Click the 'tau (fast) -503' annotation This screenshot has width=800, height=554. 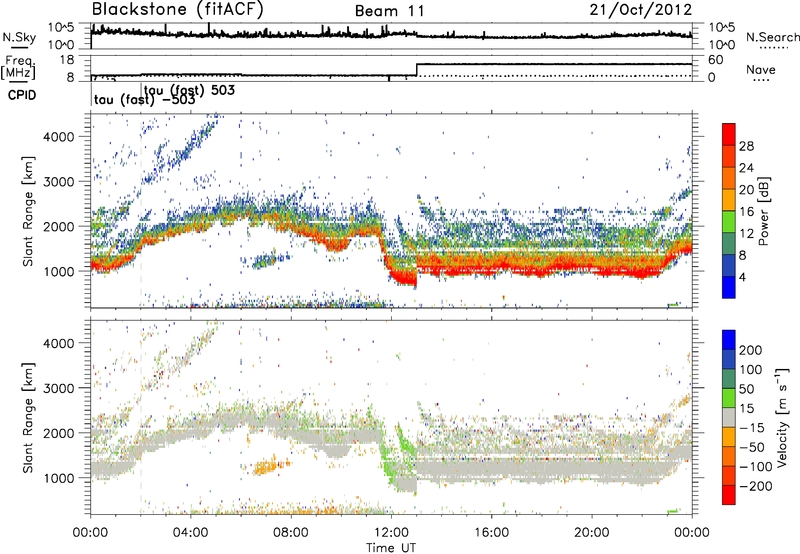(144, 99)
